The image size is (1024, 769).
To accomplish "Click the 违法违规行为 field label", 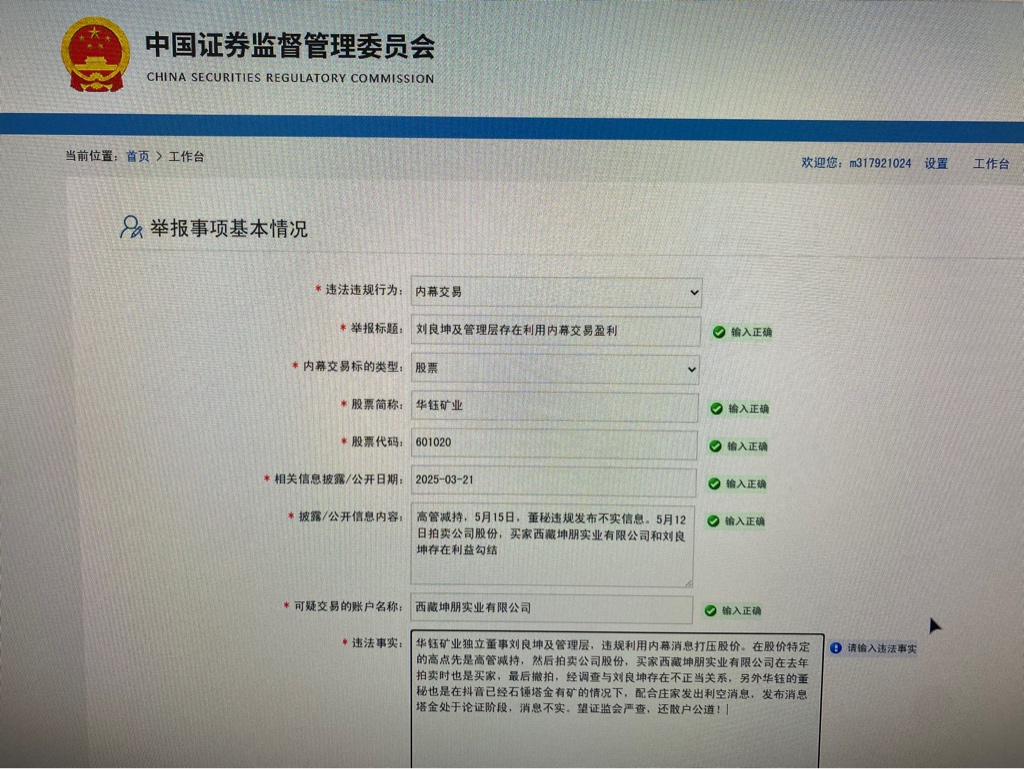I will 362,290.
